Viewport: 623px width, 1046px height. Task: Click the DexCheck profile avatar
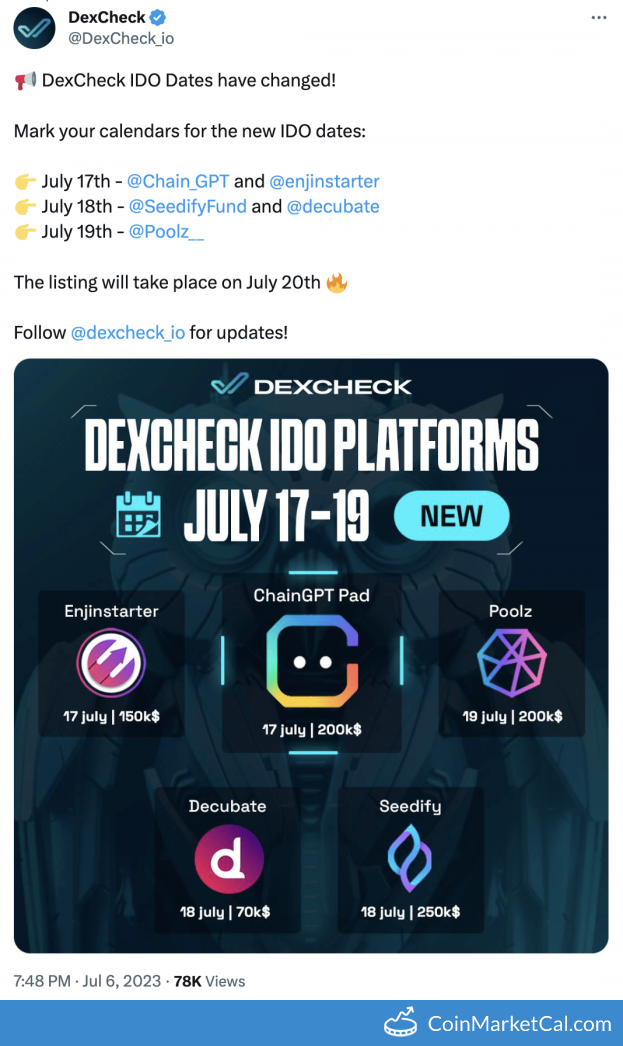[34, 27]
